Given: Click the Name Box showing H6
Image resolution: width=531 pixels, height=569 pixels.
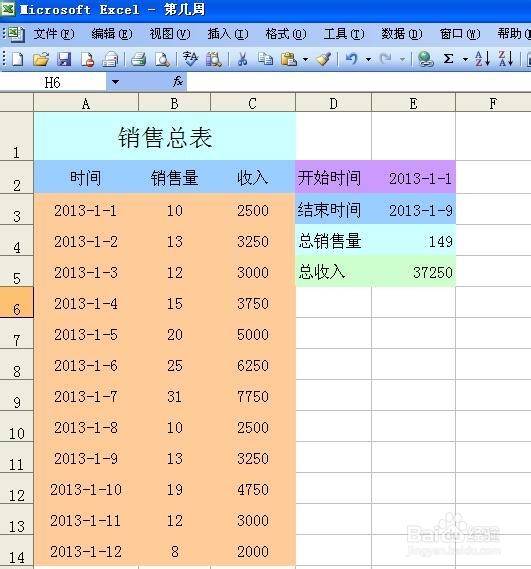Looking at the screenshot, I should 53,82.
